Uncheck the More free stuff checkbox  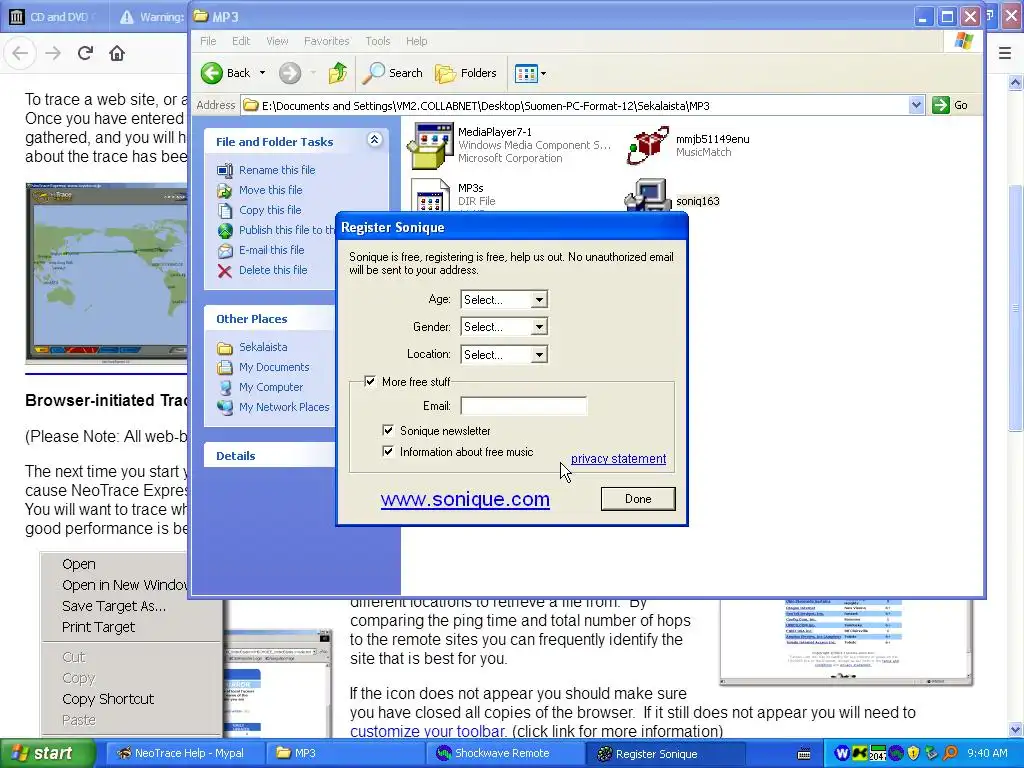(370, 381)
